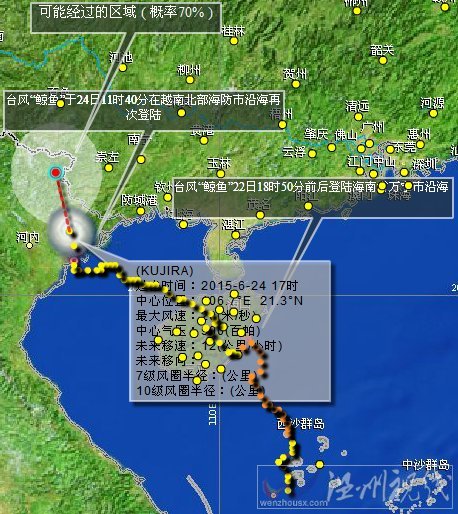Click the 广州 city label
This screenshot has width=458, height=514.
point(373,127)
